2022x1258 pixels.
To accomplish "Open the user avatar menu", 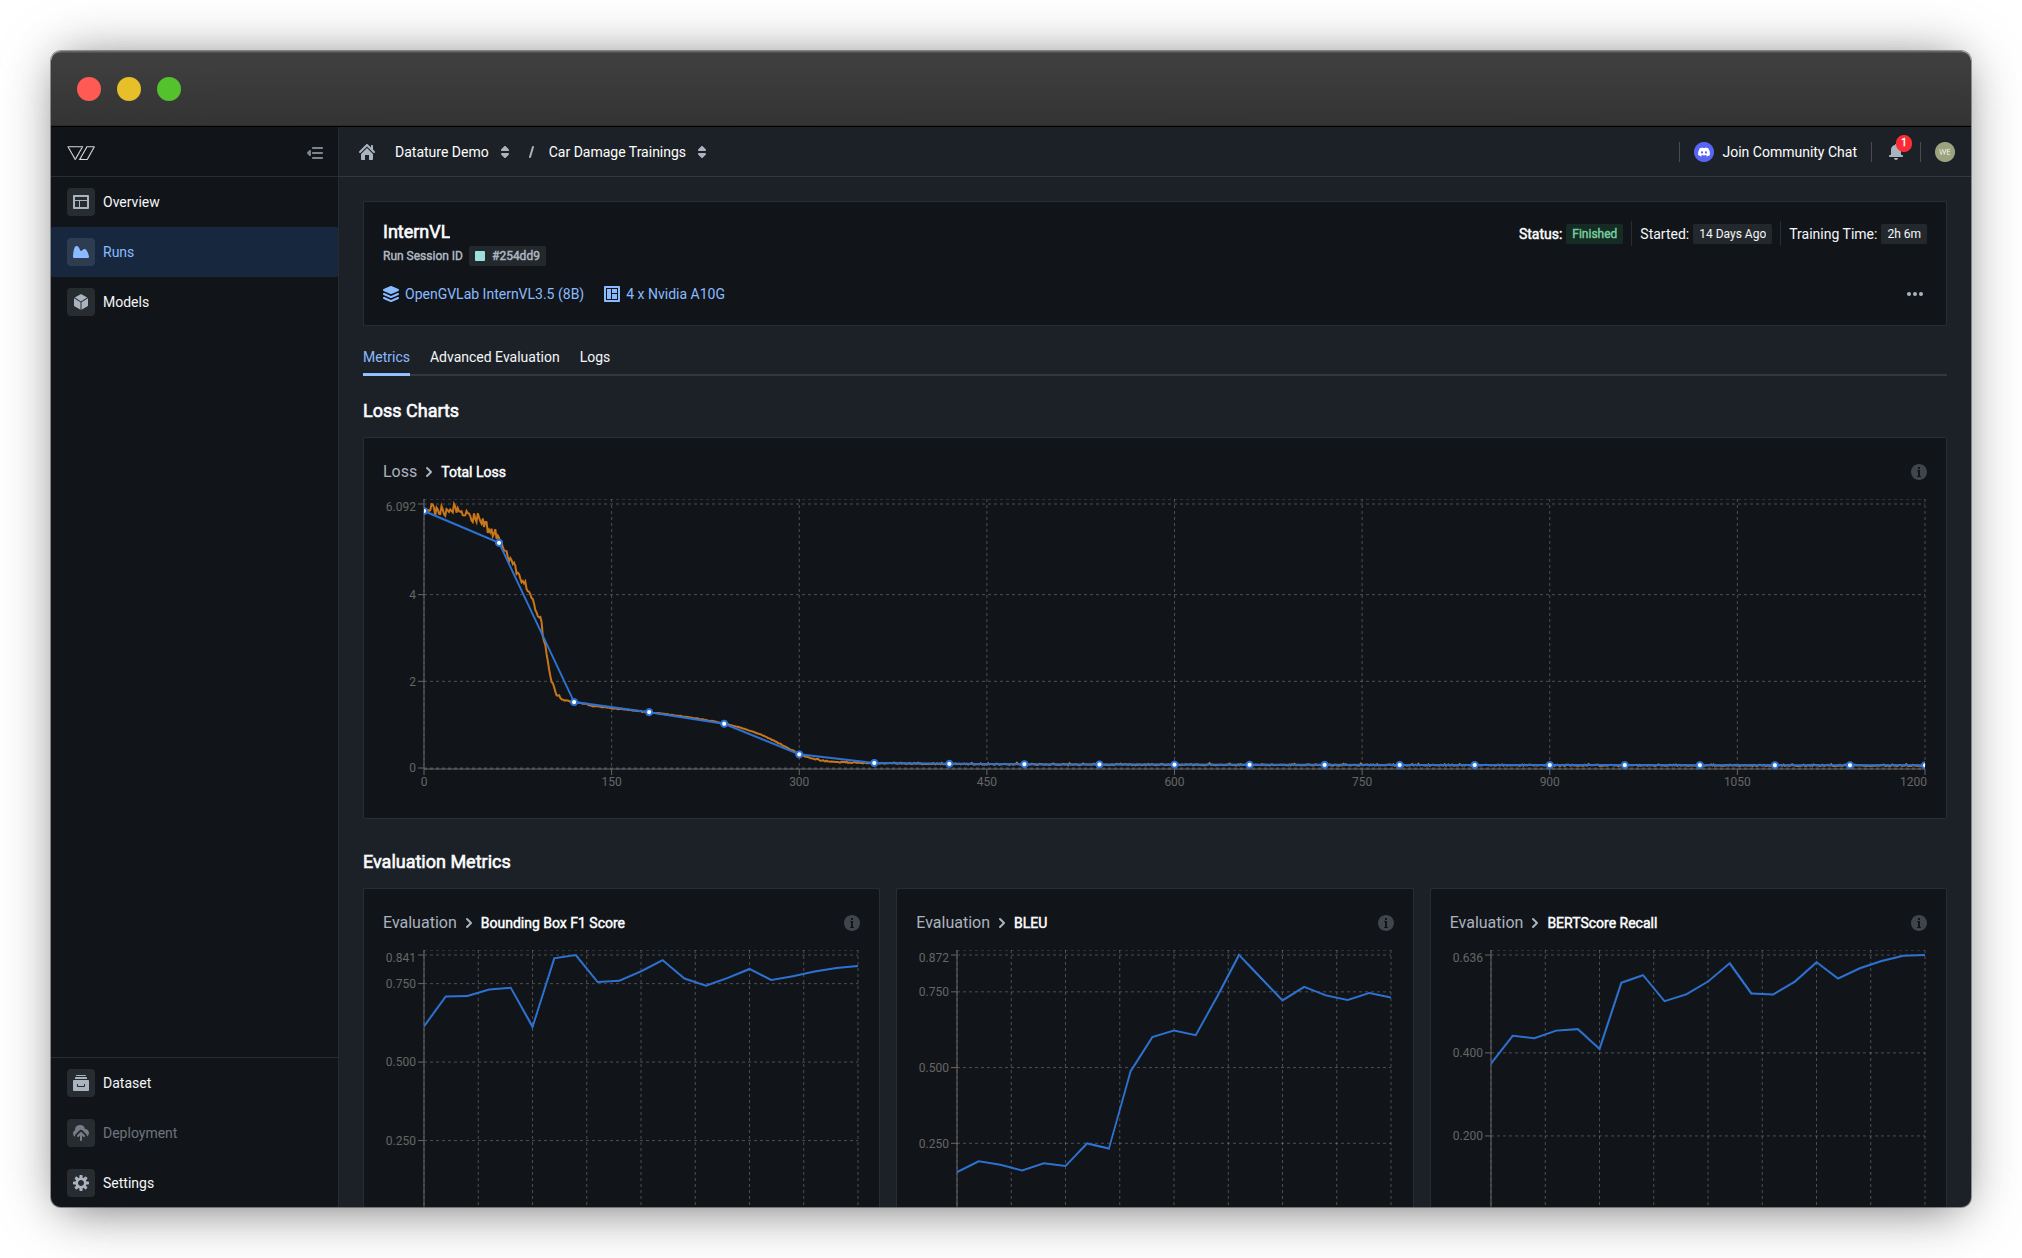I will (1944, 152).
